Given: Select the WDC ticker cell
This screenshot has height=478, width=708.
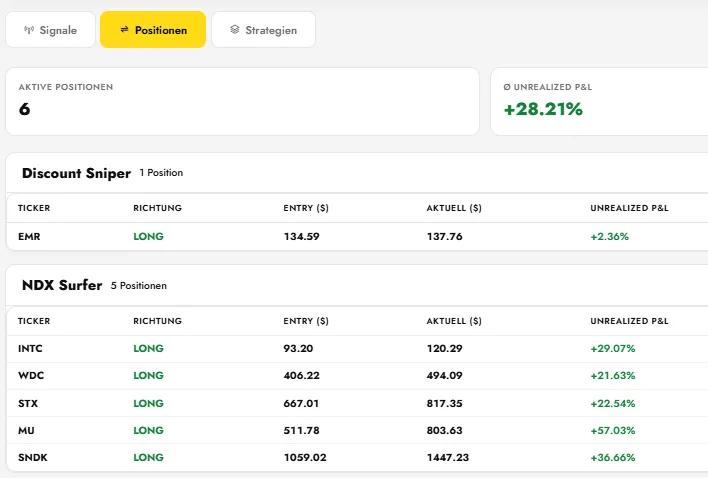Looking at the screenshot, I should pyautogui.click(x=31, y=376).
